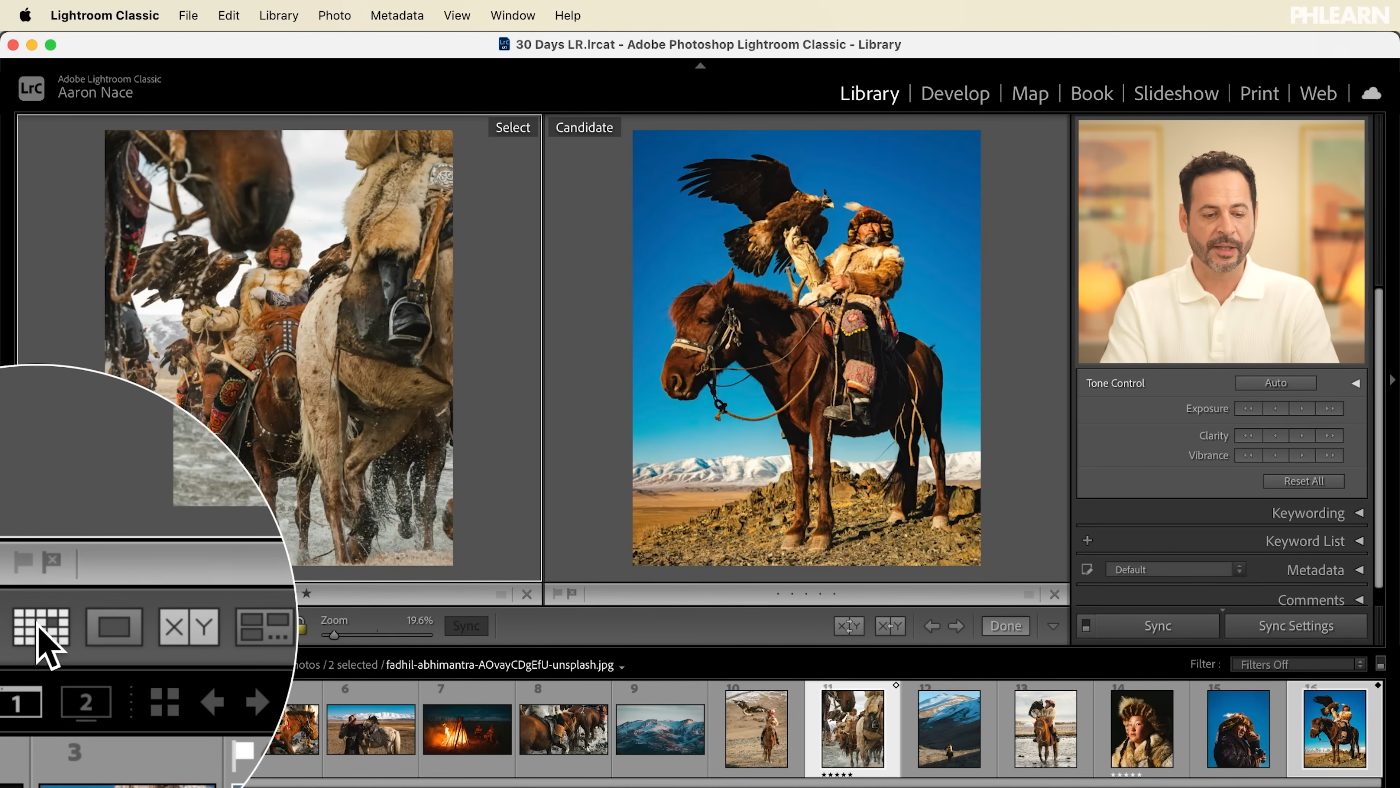Select filmstrip thumbnail 9 mountain landscape
This screenshot has width=1400, height=788.
coord(660,729)
